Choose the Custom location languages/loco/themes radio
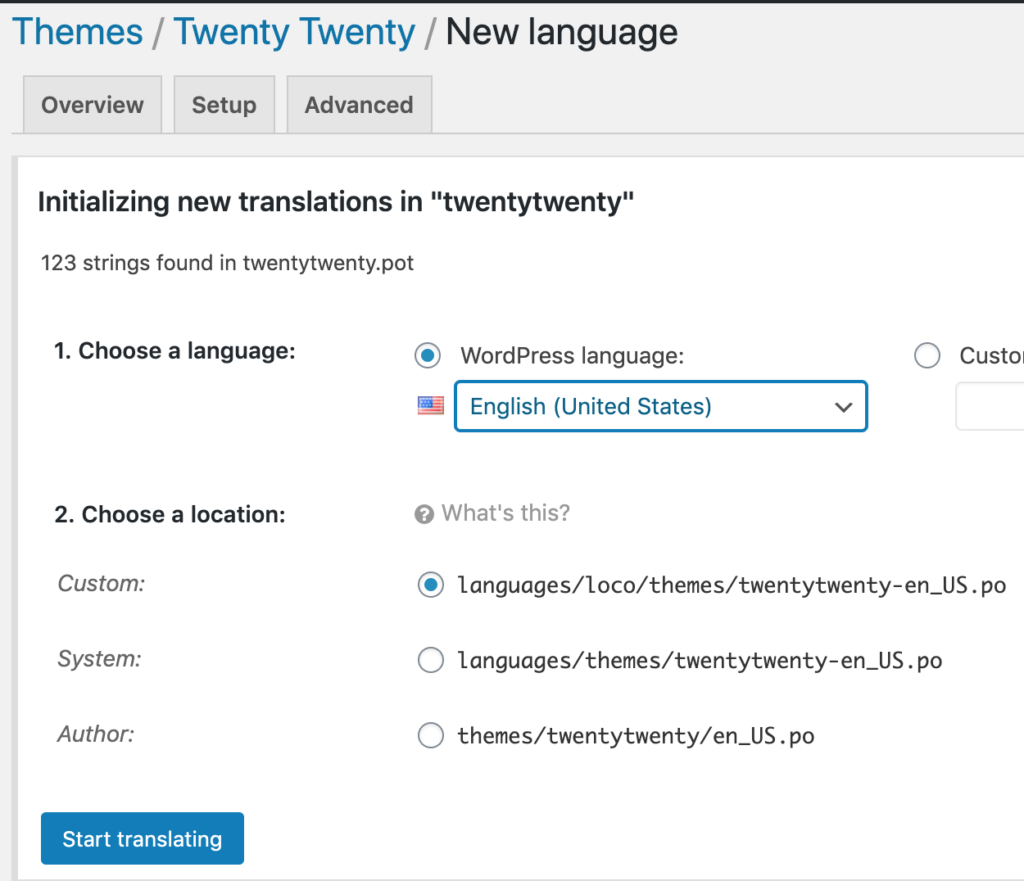 (431, 585)
